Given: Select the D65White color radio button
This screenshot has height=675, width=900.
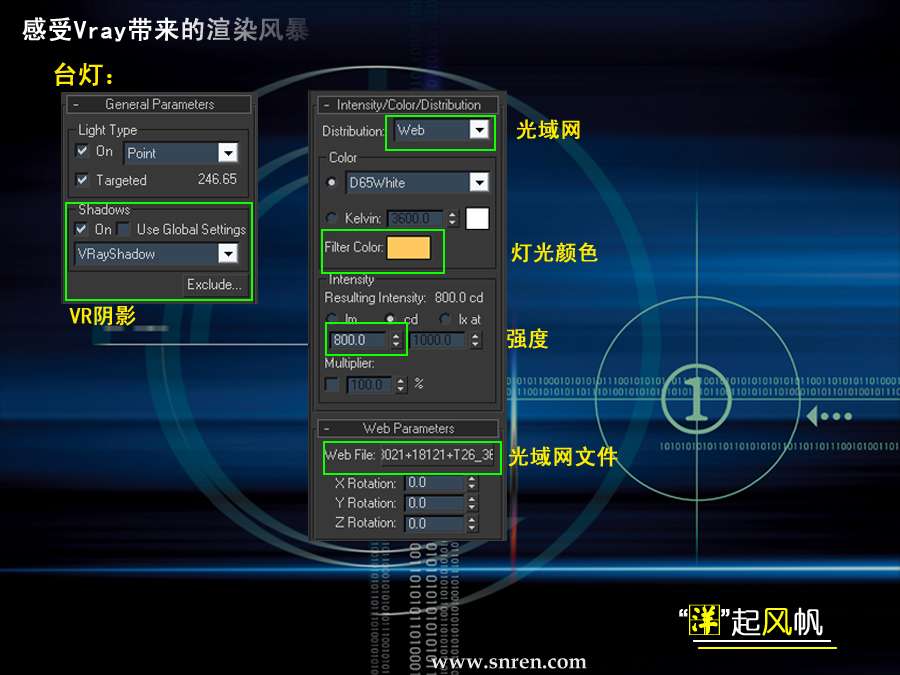Looking at the screenshot, I should 331,183.
